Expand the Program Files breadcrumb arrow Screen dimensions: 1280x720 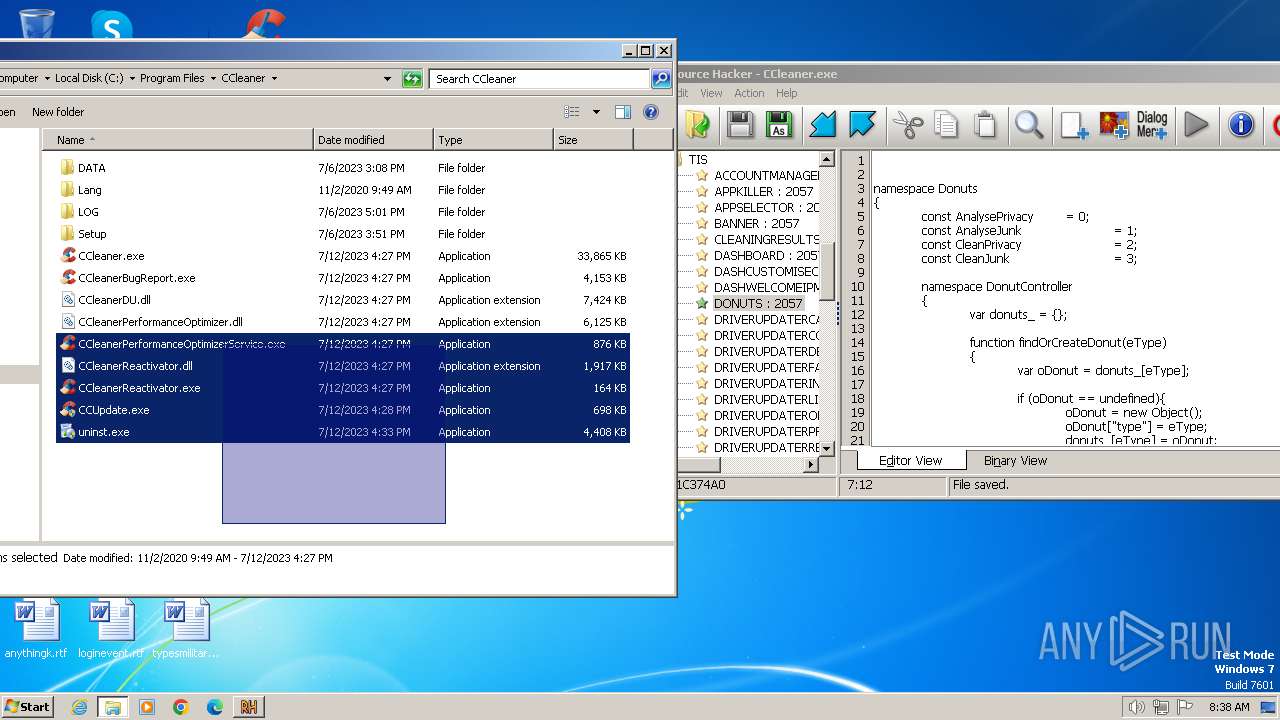(x=212, y=78)
